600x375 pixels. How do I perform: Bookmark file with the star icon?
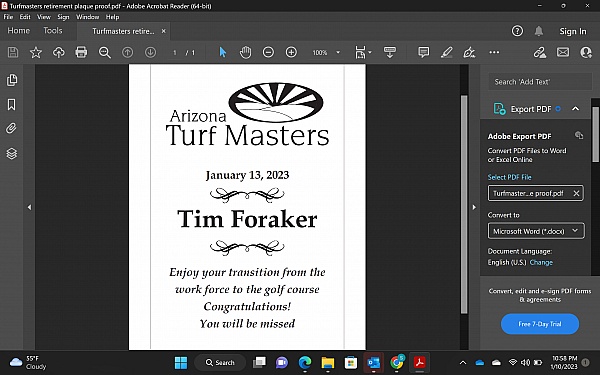[x=36, y=52]
